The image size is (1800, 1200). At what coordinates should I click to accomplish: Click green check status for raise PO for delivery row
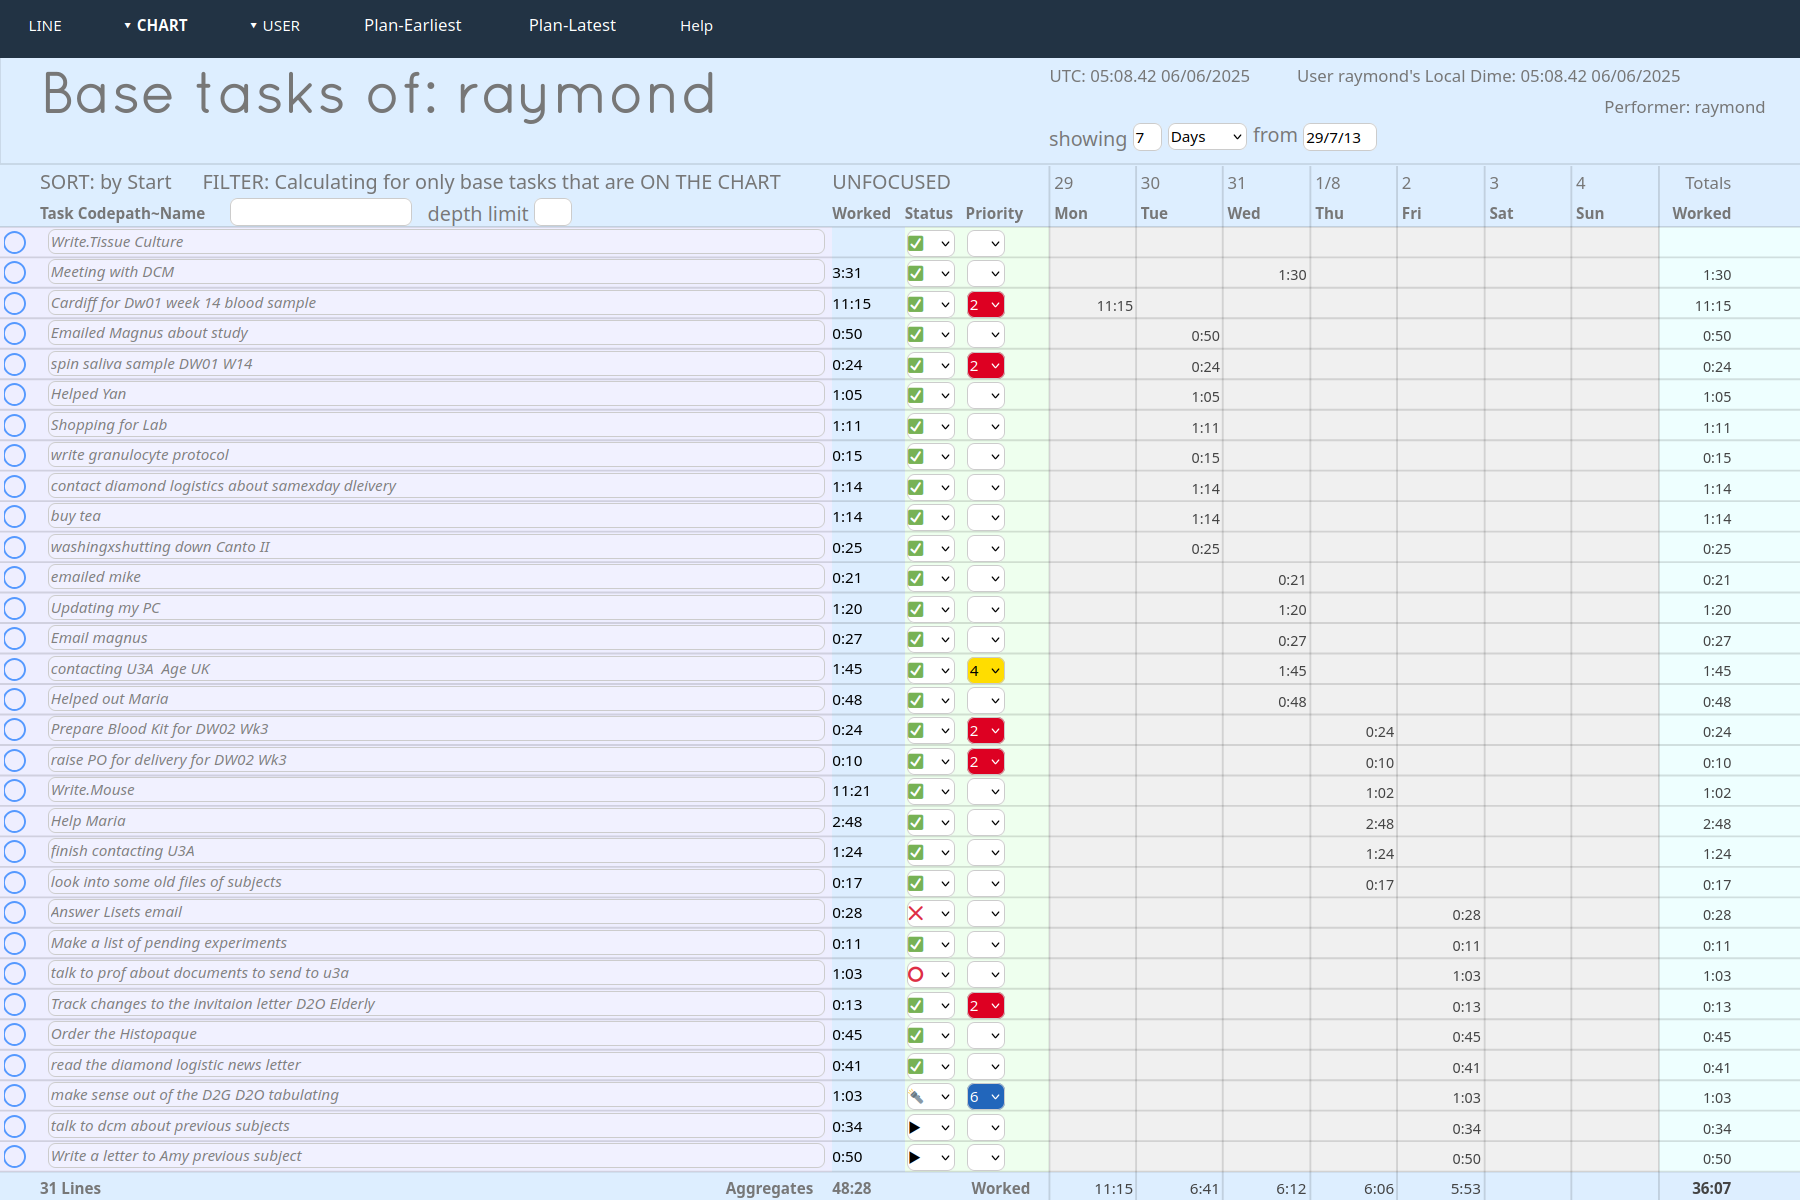(x=916, y=761)
